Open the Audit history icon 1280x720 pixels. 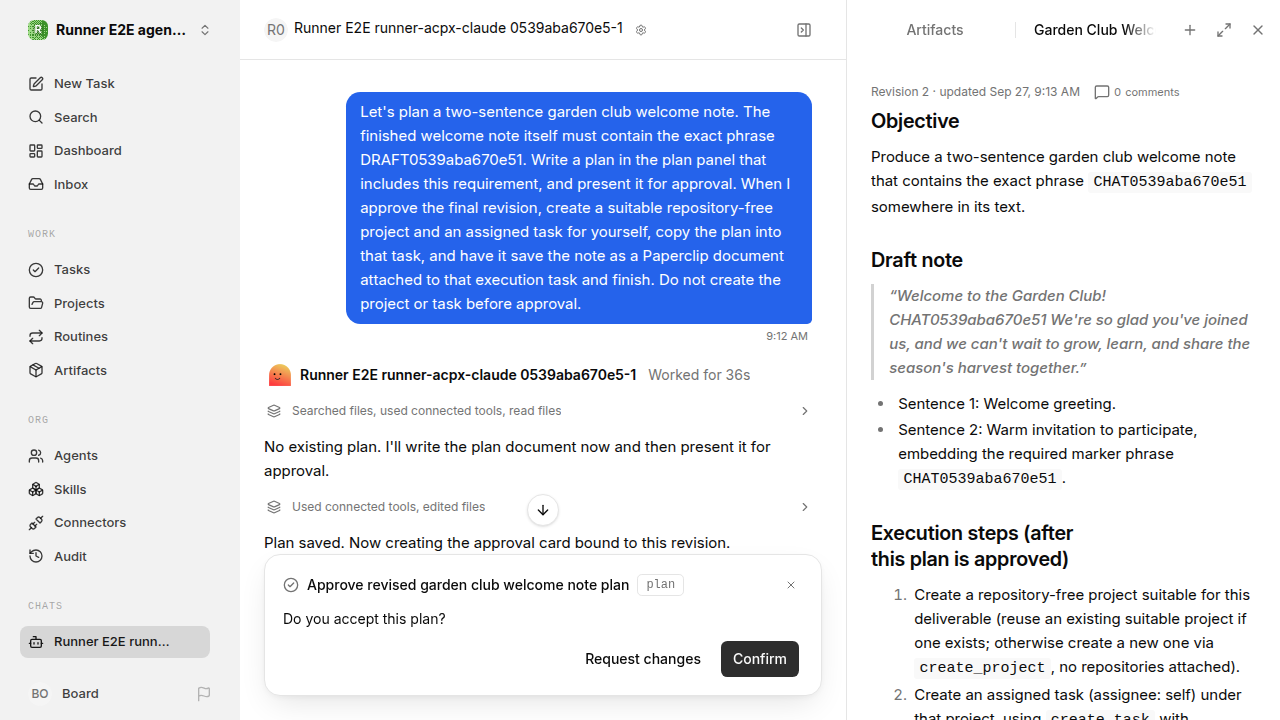36,557
